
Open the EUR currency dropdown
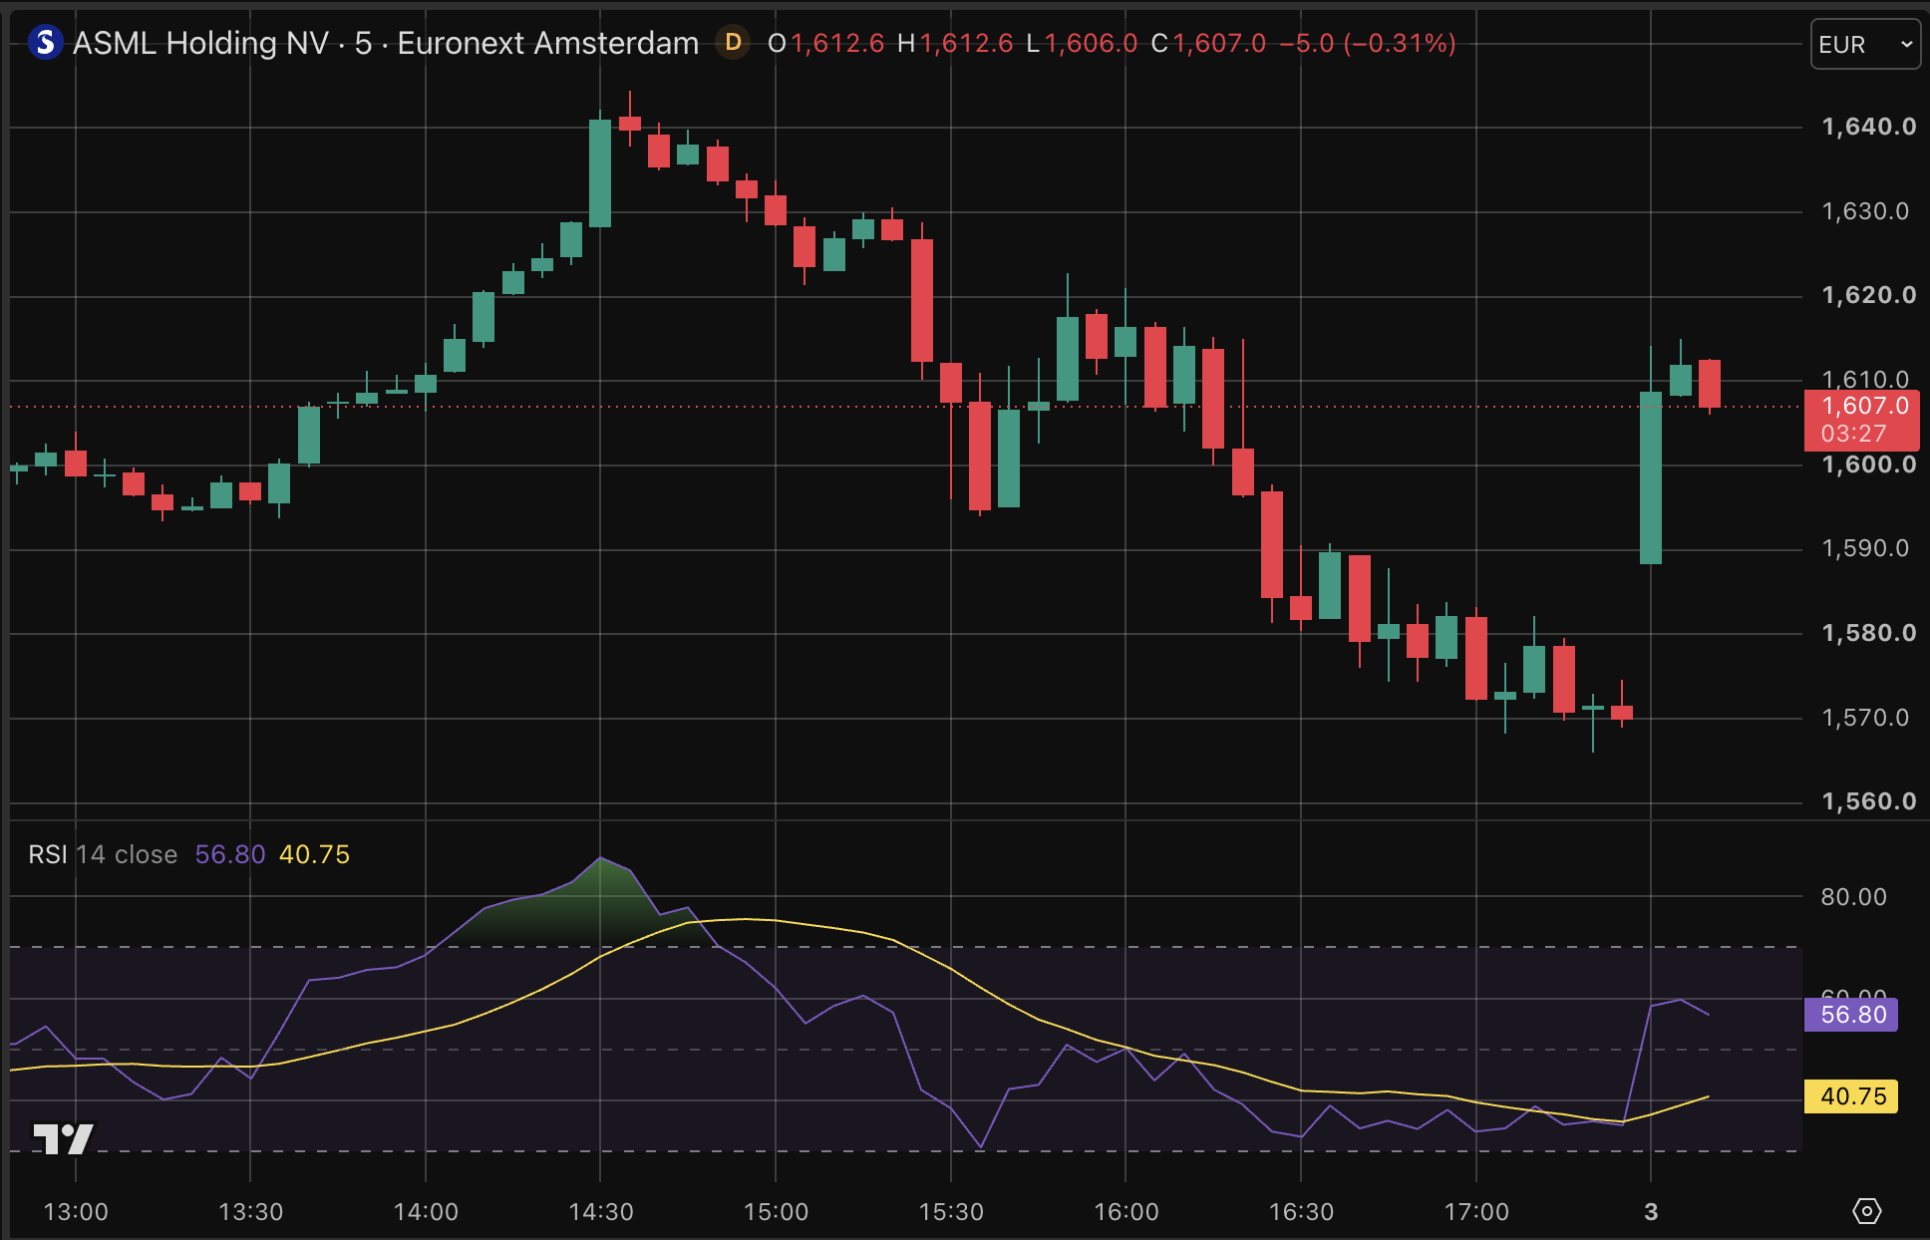tap(1865, 44)
